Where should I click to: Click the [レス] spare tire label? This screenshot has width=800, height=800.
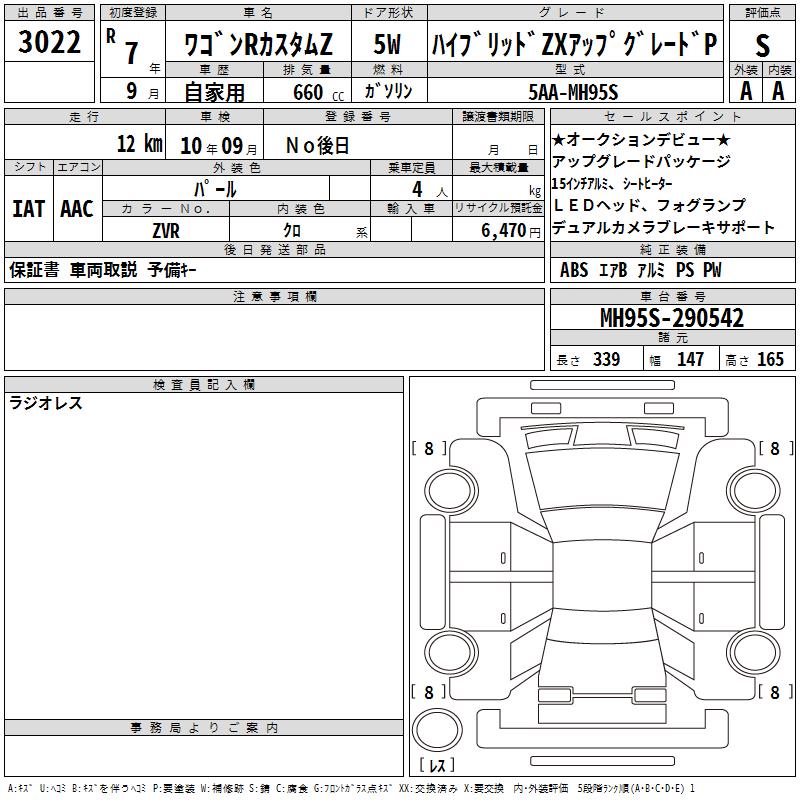tap(437, 765)
